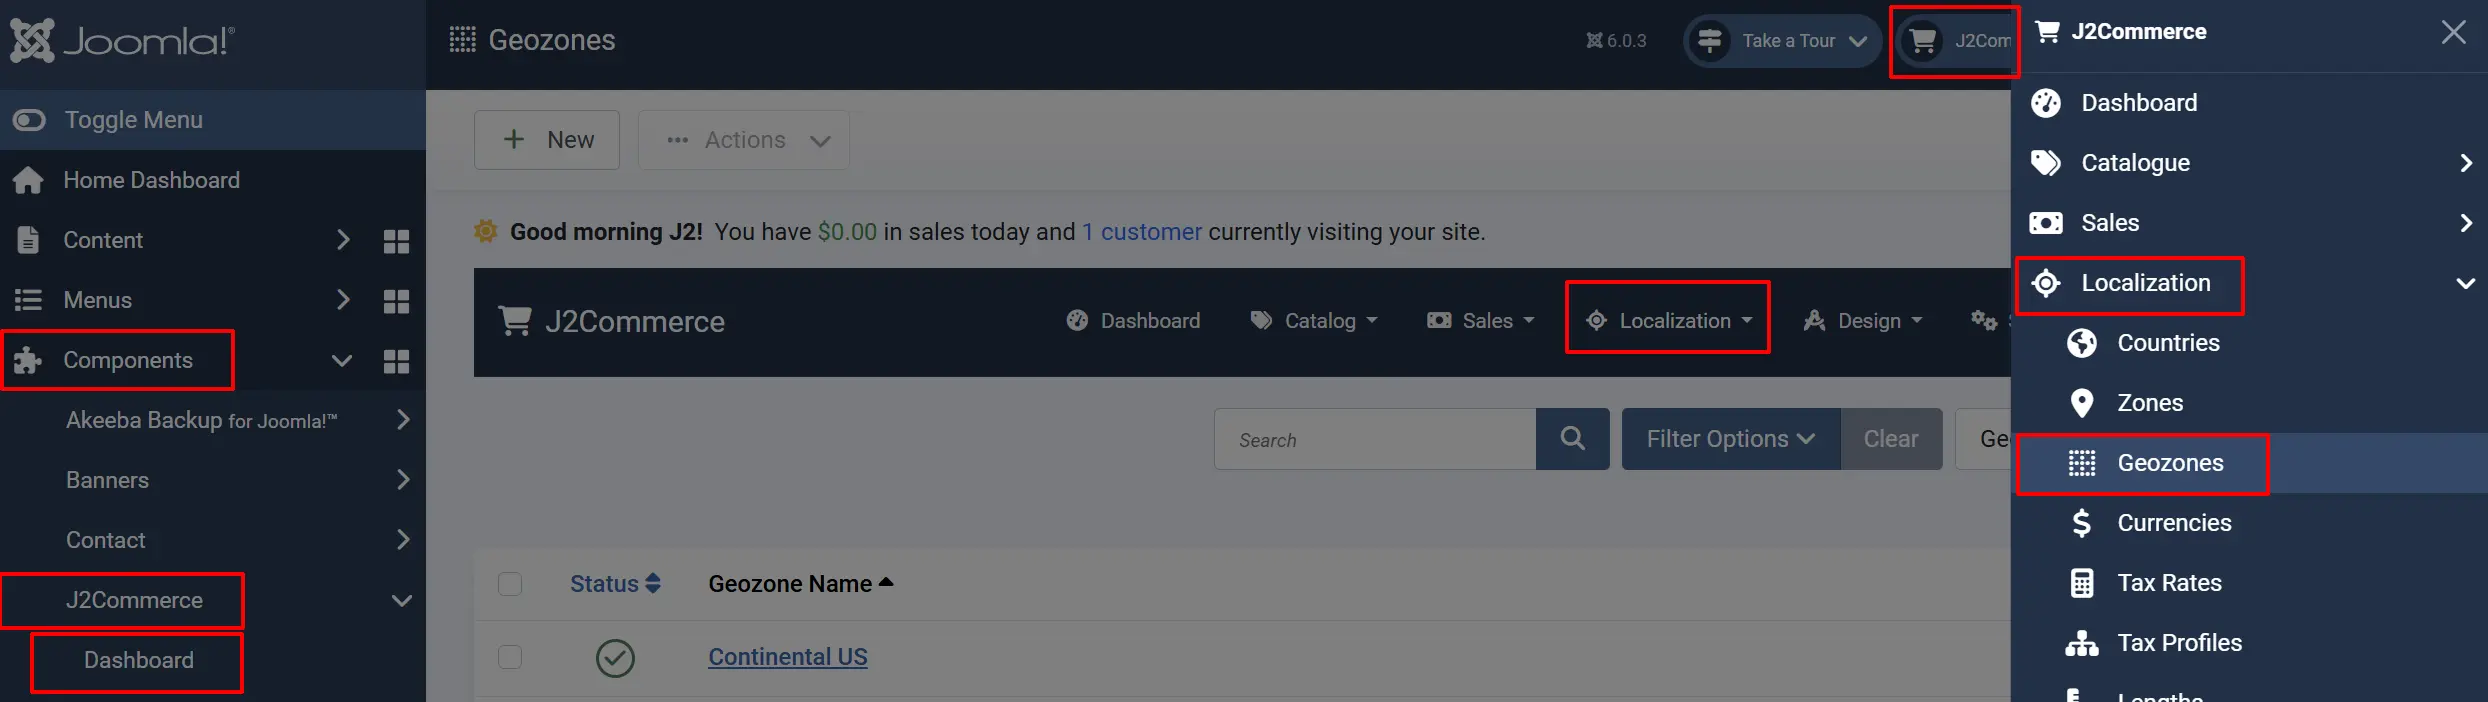
Task: Click the J2Commerce cart button in header
Action: 1955,41
